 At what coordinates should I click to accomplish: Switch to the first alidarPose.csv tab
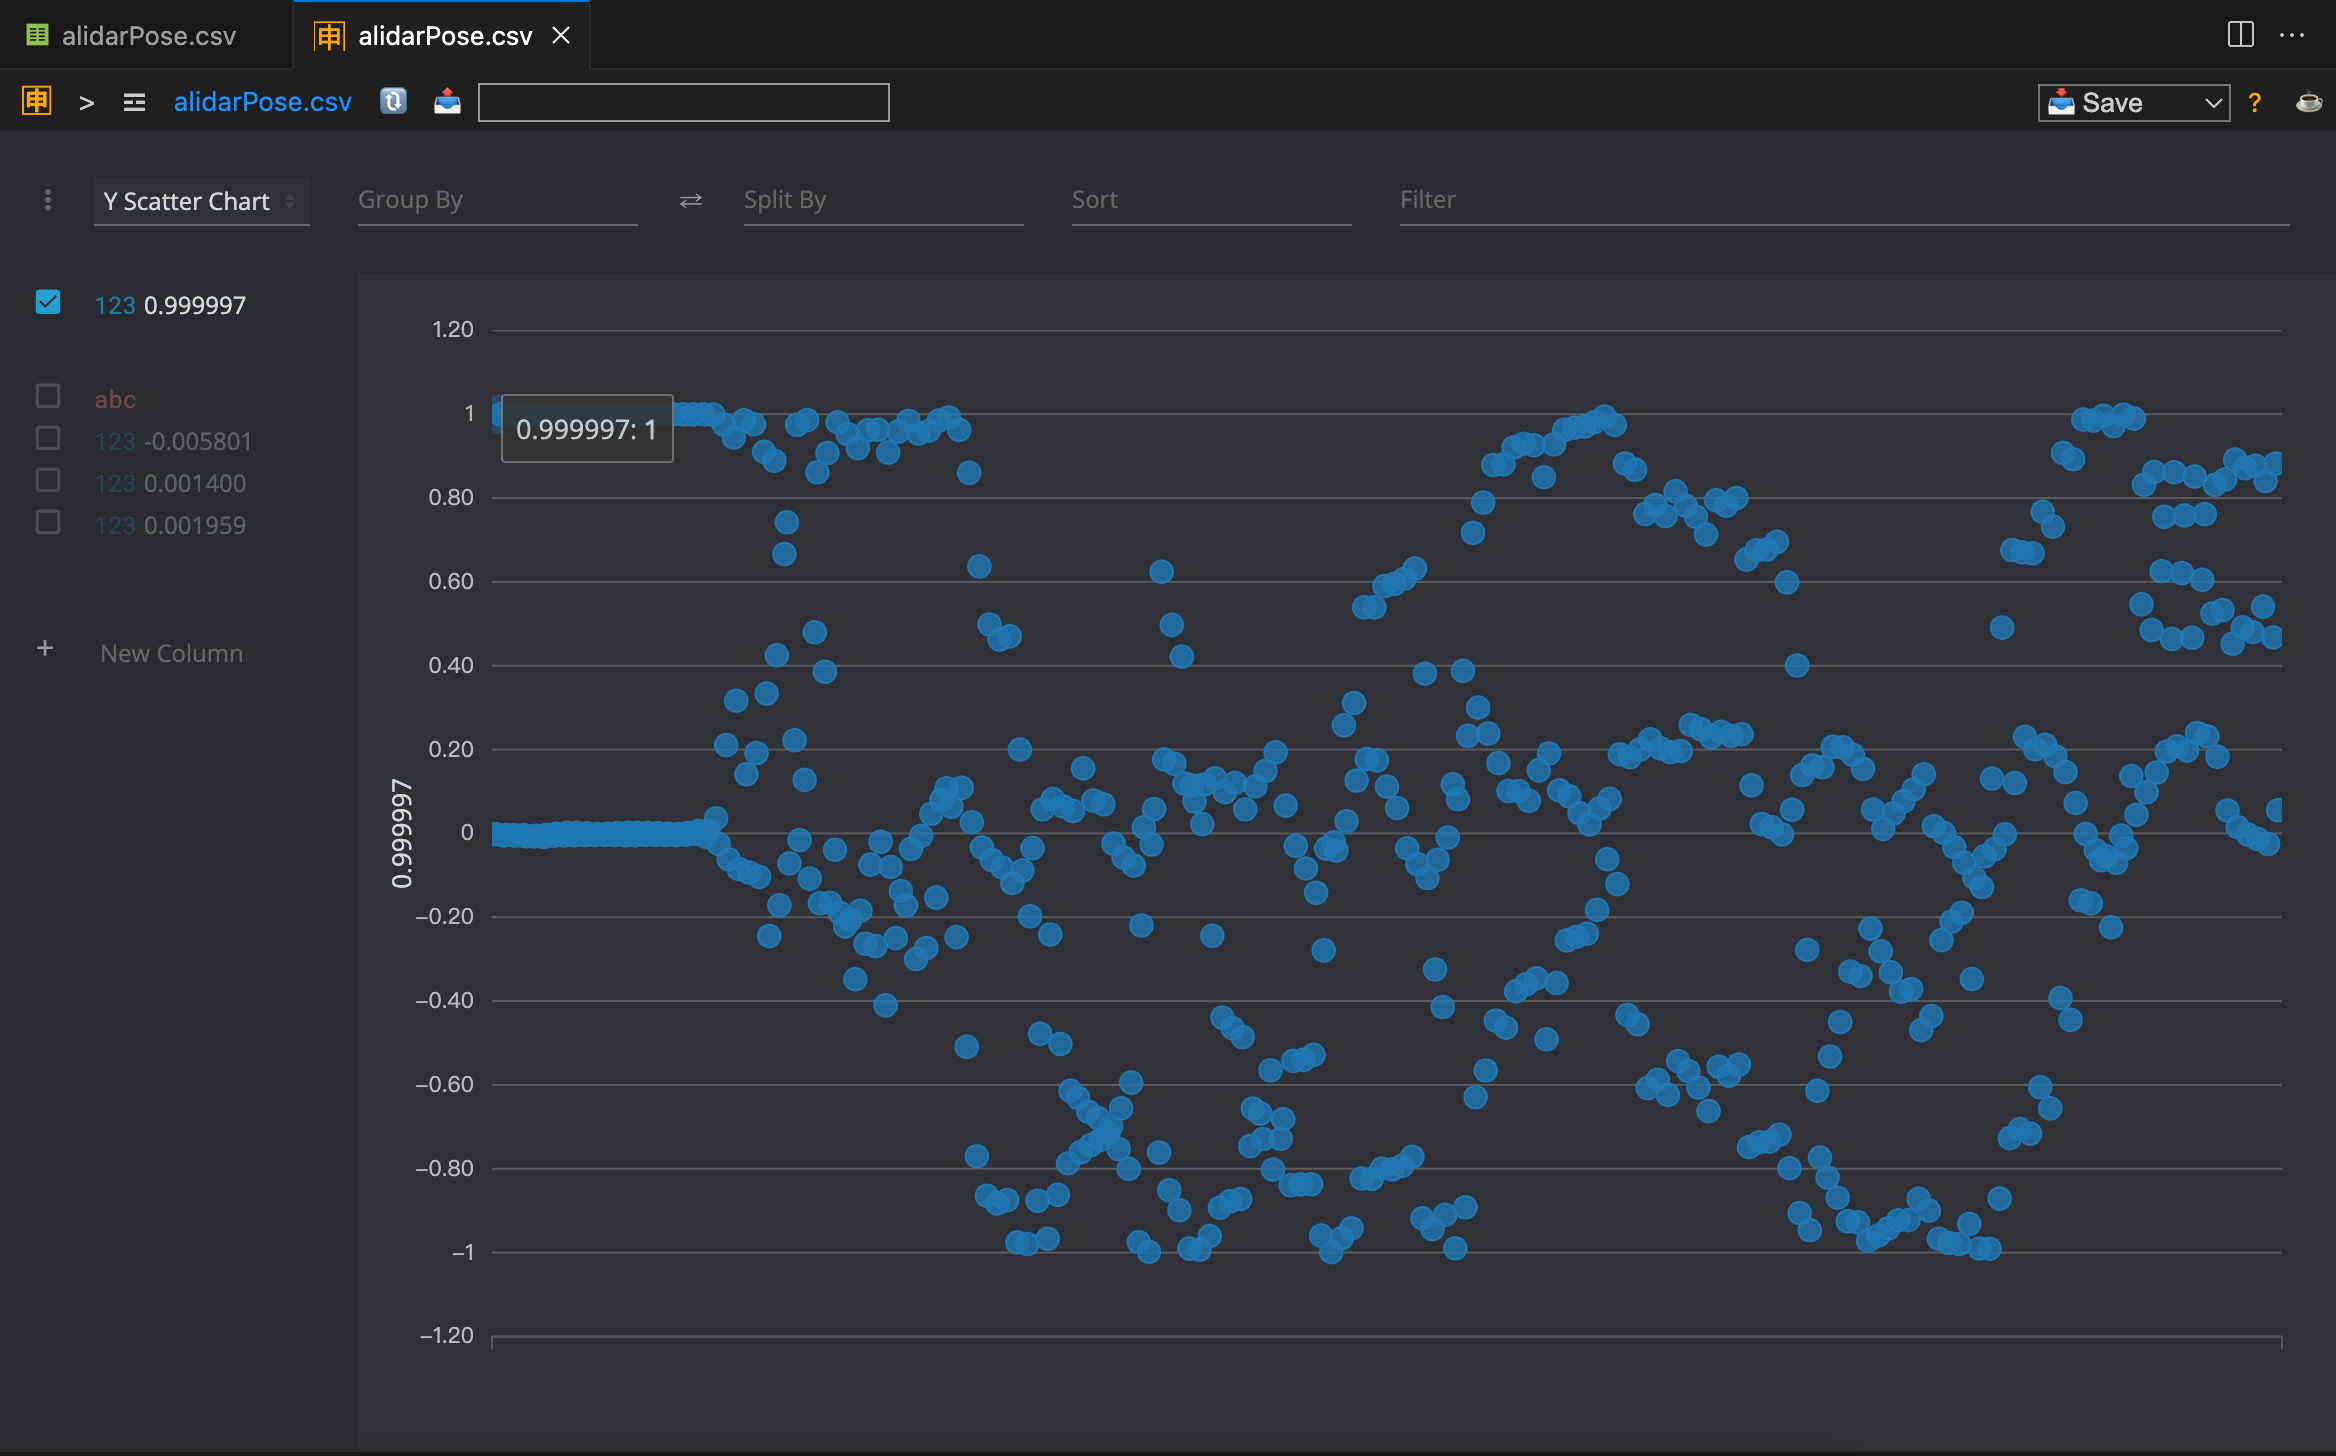coord(147,36)
